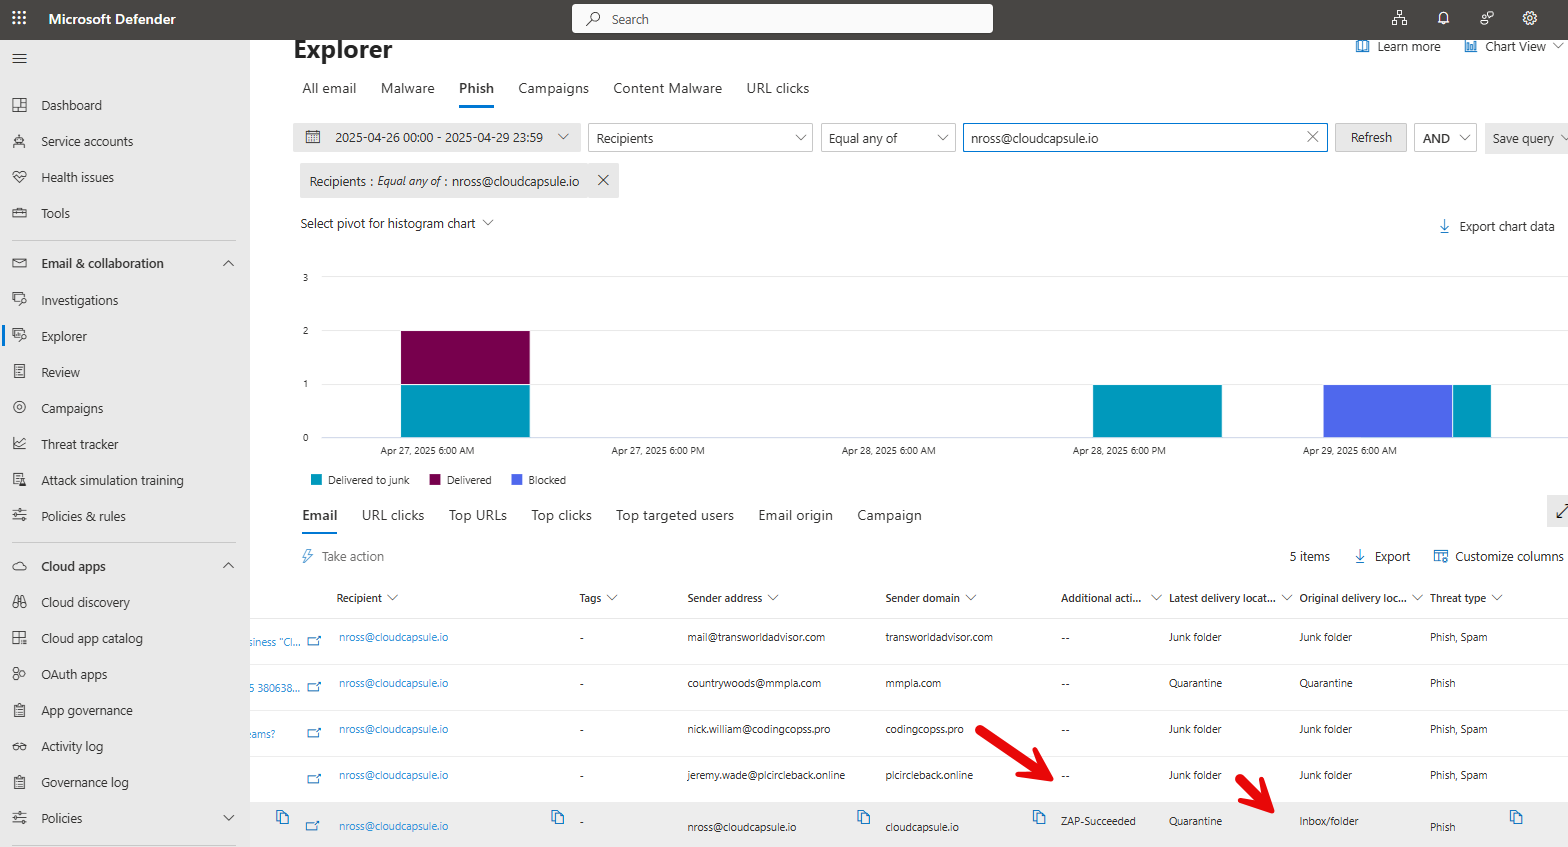Open Cloud discovery in sidebar
The width and height of the screenshot is (1568, 847).
85,602
